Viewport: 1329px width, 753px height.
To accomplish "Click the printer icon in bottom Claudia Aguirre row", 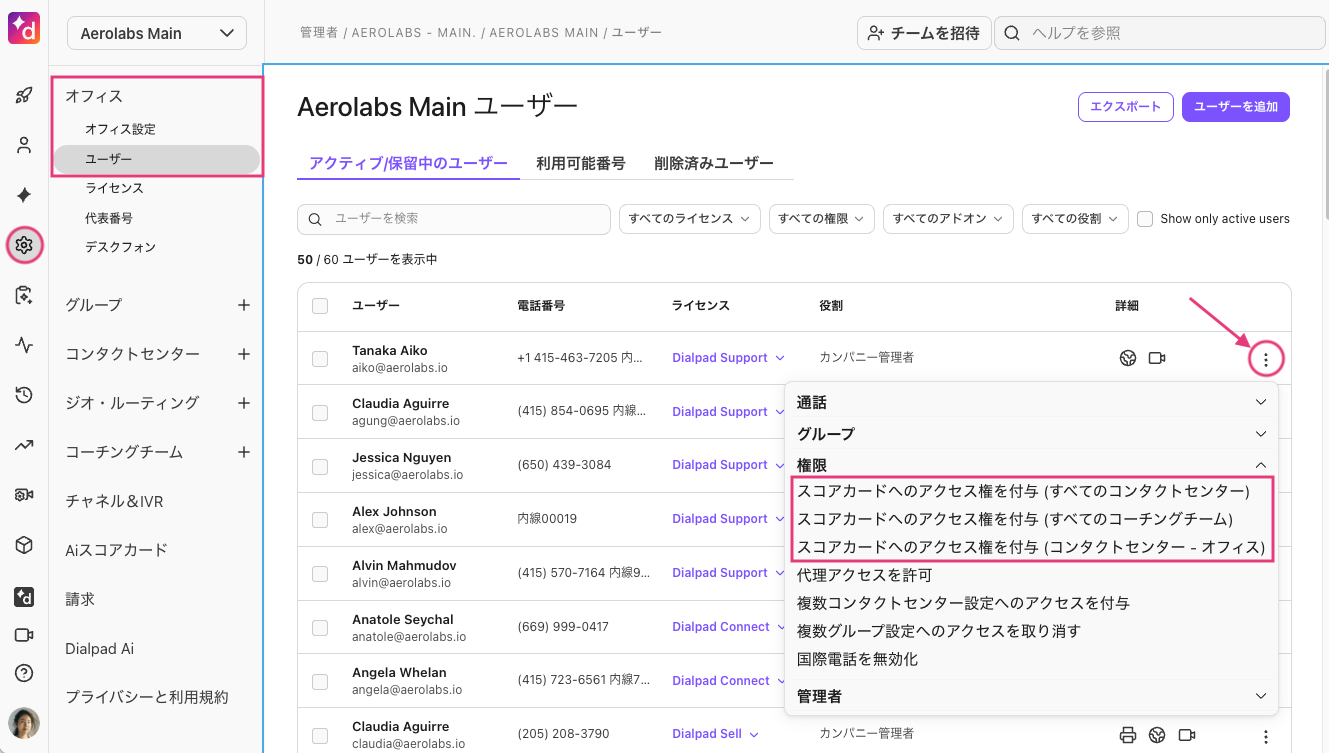I will pyautogui.click(x=1128, y=735).
